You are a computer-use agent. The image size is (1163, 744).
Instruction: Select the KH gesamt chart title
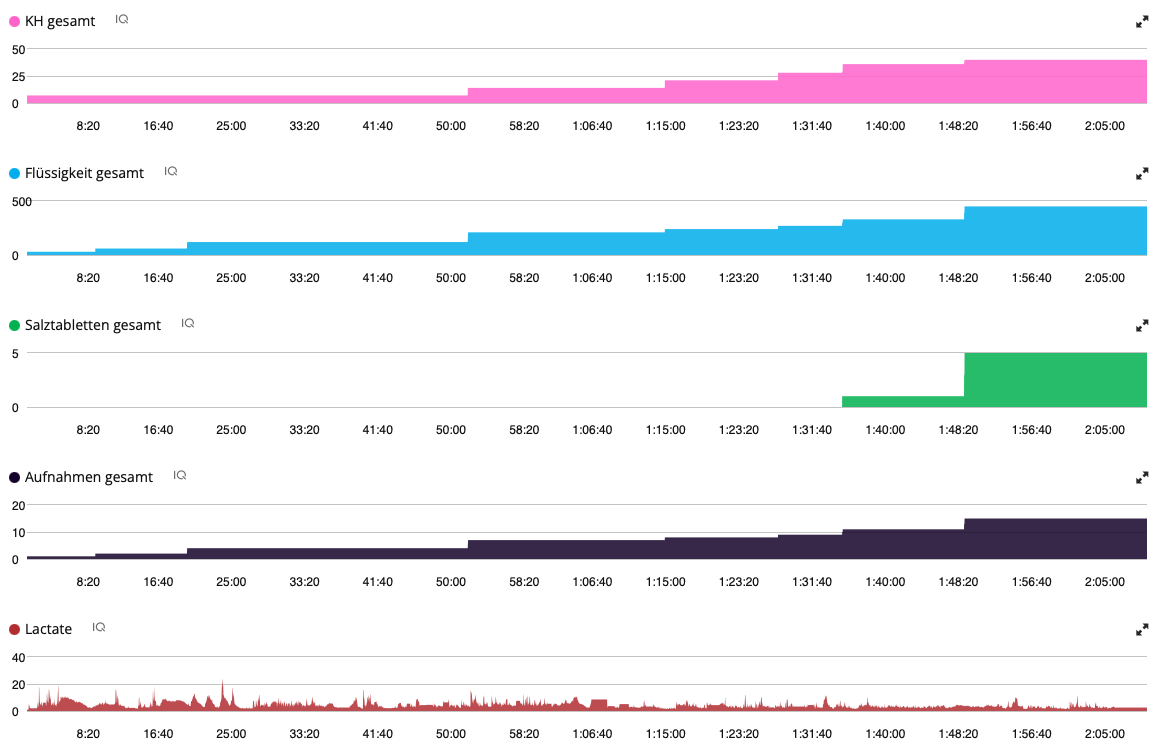pyautogui.click(x=60, y=22)
